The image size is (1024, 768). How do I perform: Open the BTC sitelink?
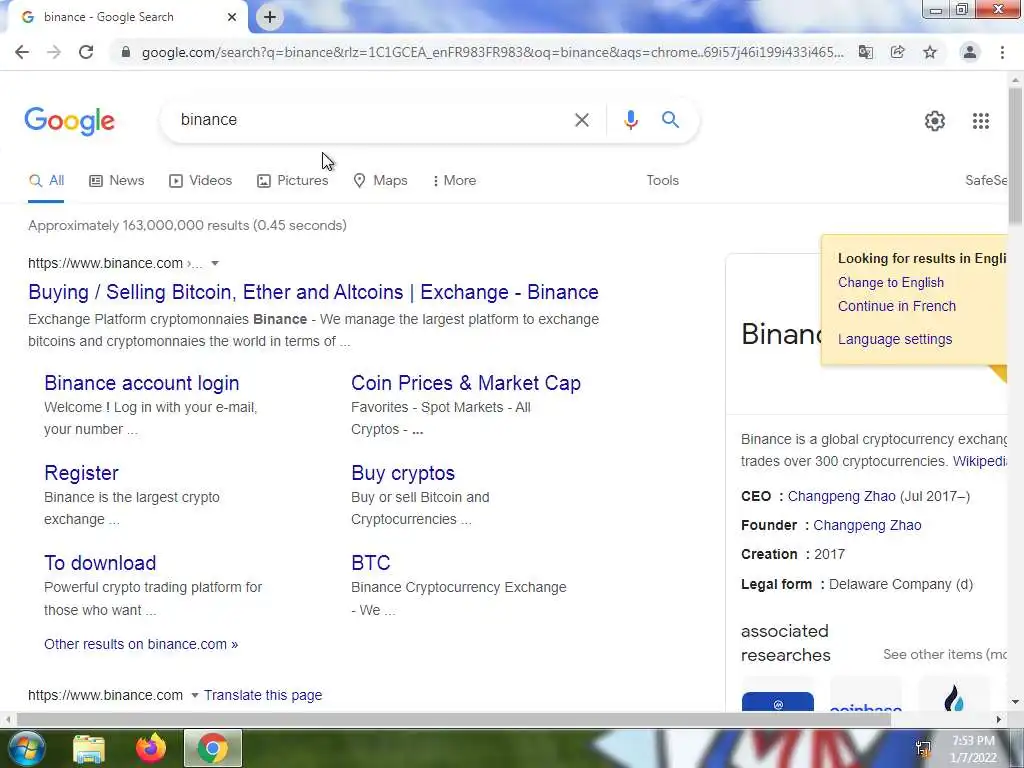click(x=371, y=563)
